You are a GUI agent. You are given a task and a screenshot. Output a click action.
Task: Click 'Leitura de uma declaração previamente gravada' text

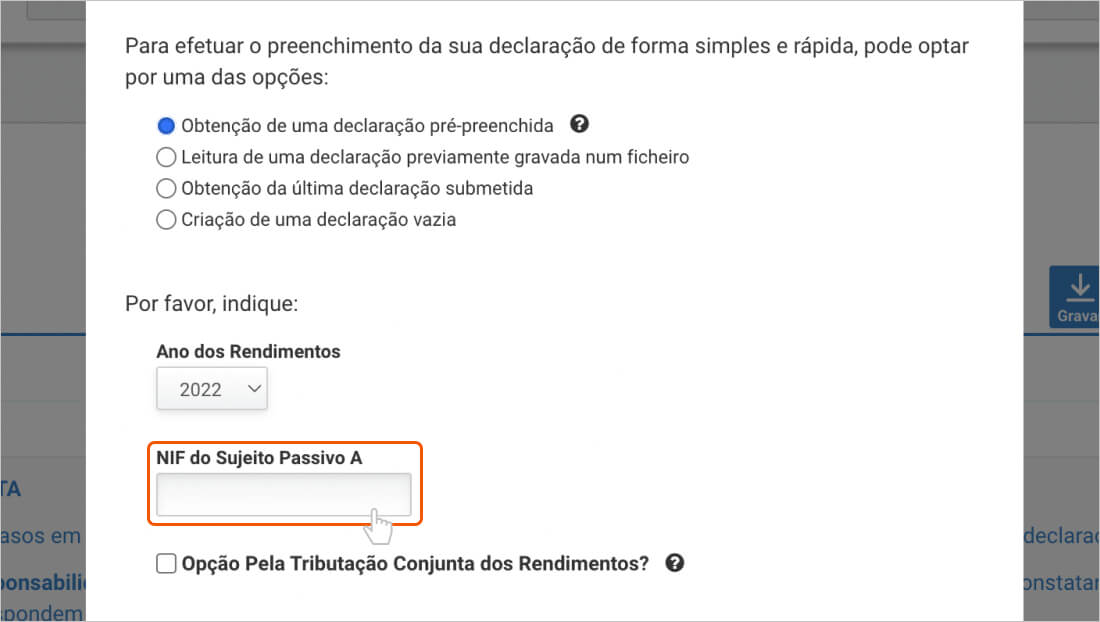point(435,157)
